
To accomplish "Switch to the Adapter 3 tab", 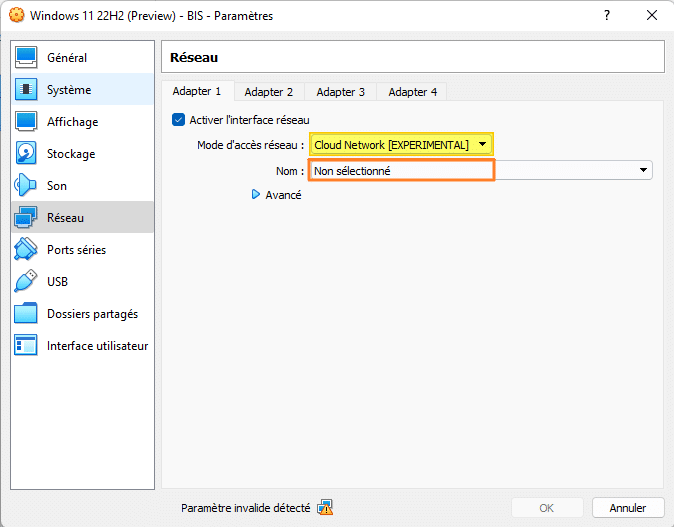I will coord(340,92).
